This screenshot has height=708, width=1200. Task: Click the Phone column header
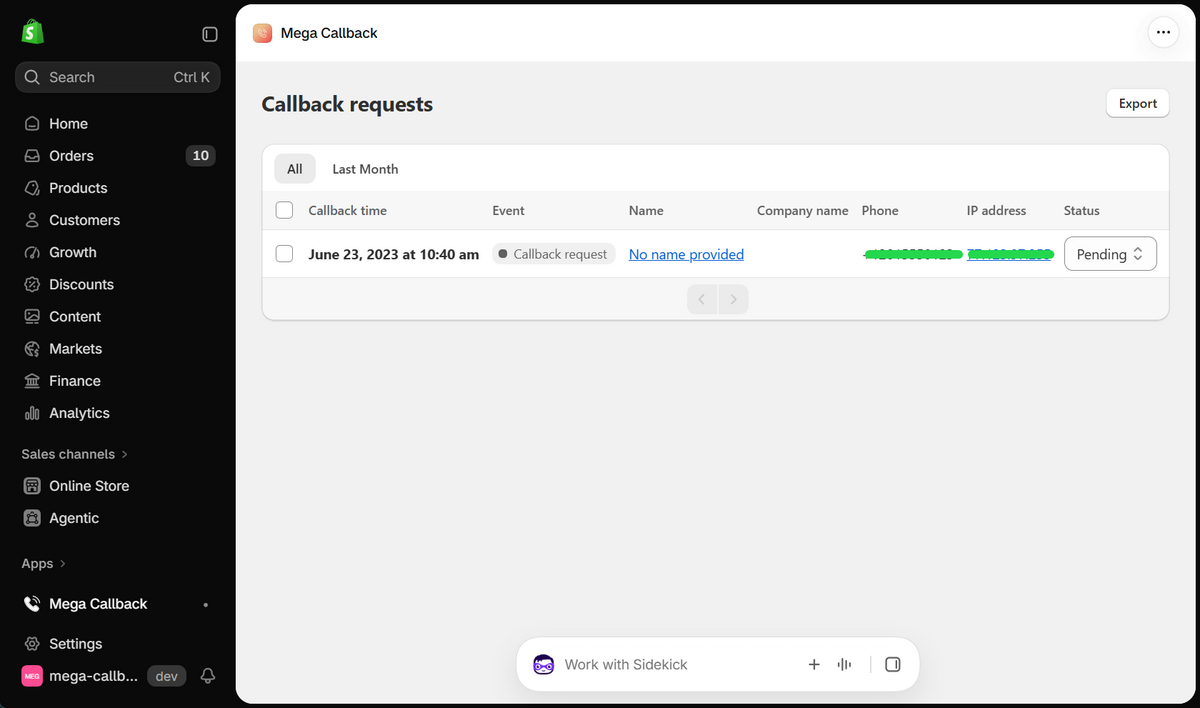pyautogui.click(x=880, y=210)
